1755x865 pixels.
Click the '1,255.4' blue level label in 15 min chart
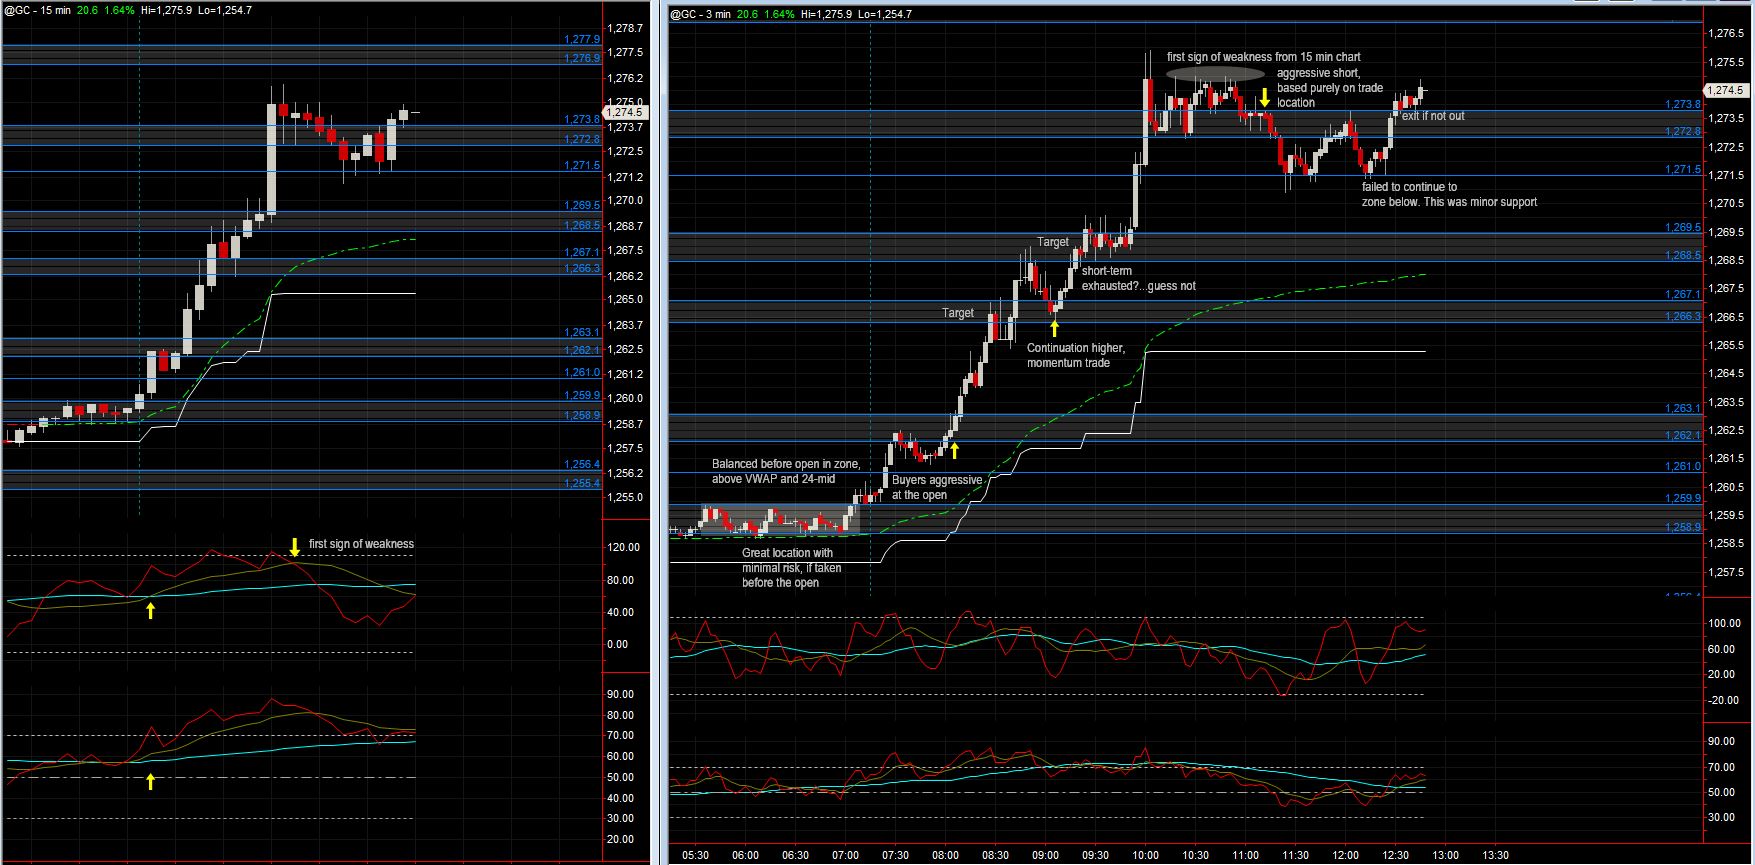tap(582, 483)
